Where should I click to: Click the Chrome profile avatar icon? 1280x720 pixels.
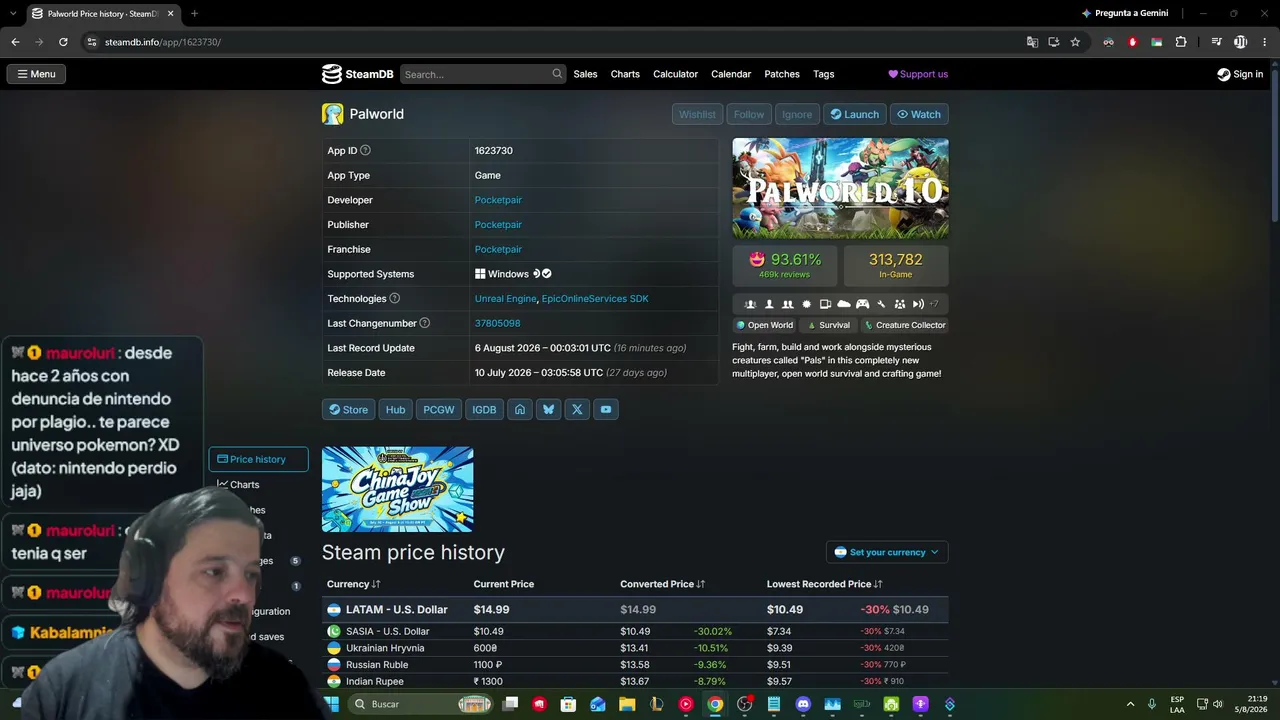click(x=1240, y=42)
